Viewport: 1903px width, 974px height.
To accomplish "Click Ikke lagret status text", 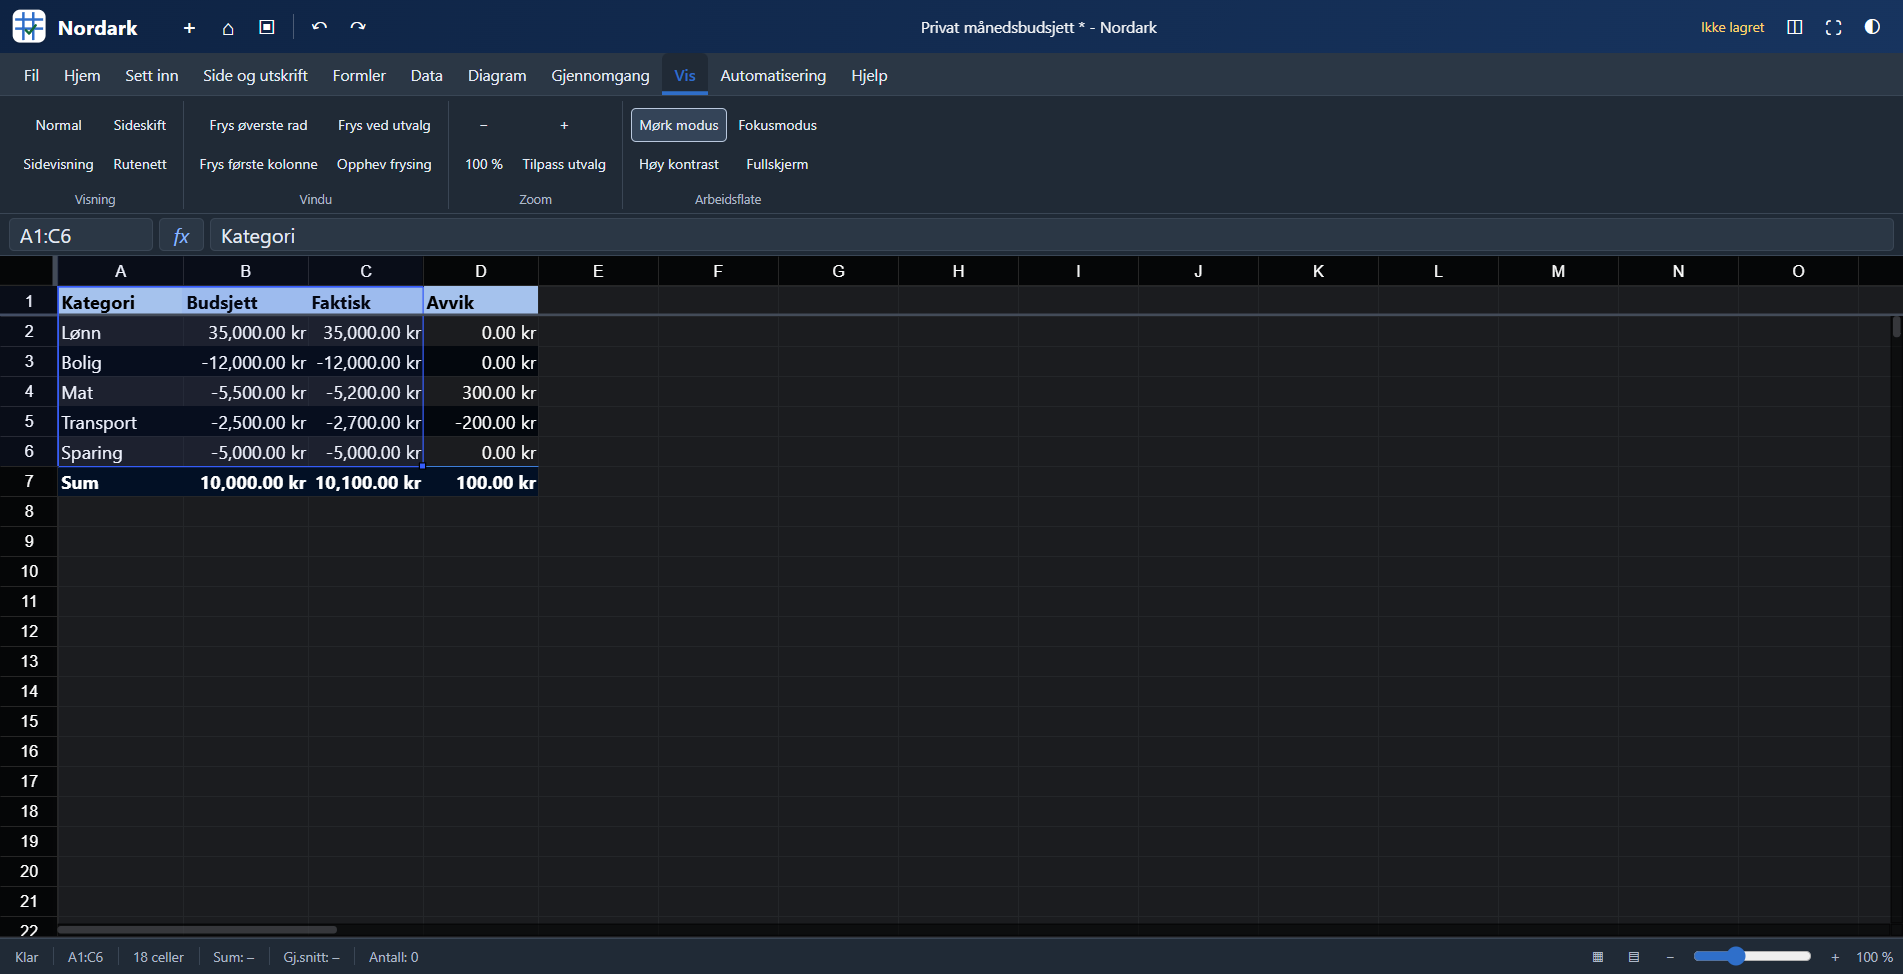I will (x=1732, y=27).
